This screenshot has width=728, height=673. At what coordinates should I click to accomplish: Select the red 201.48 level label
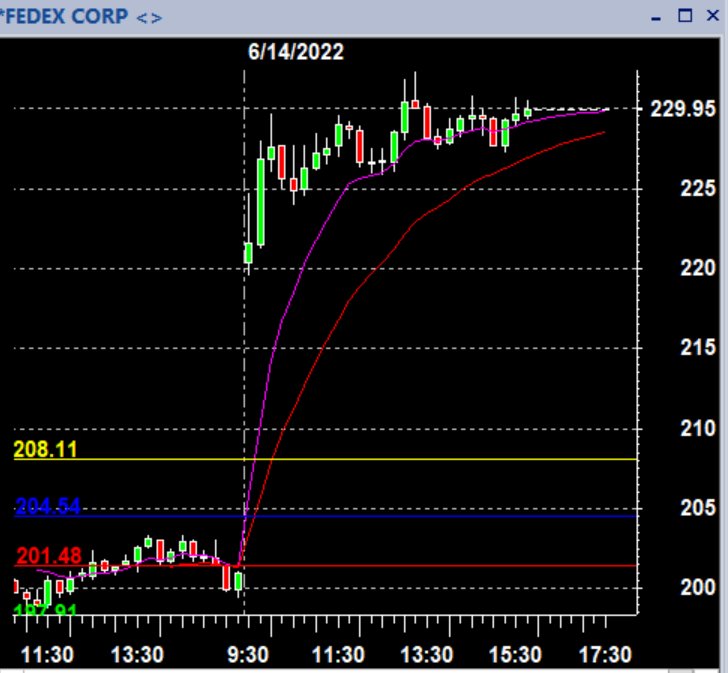(49, 556)
